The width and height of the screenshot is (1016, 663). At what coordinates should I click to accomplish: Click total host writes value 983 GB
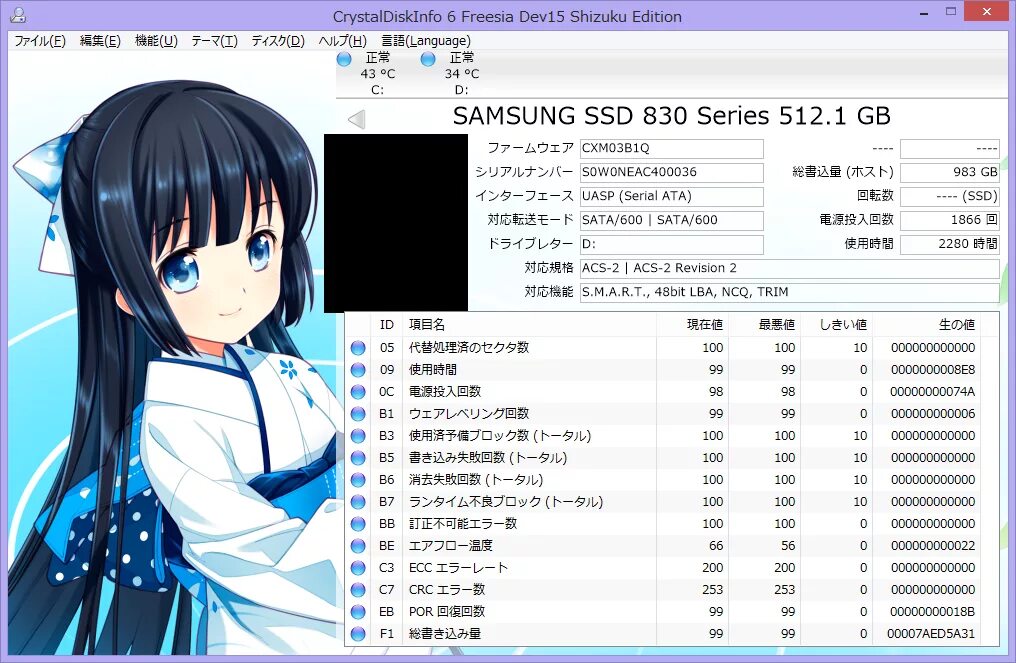[x=949, y=172]
